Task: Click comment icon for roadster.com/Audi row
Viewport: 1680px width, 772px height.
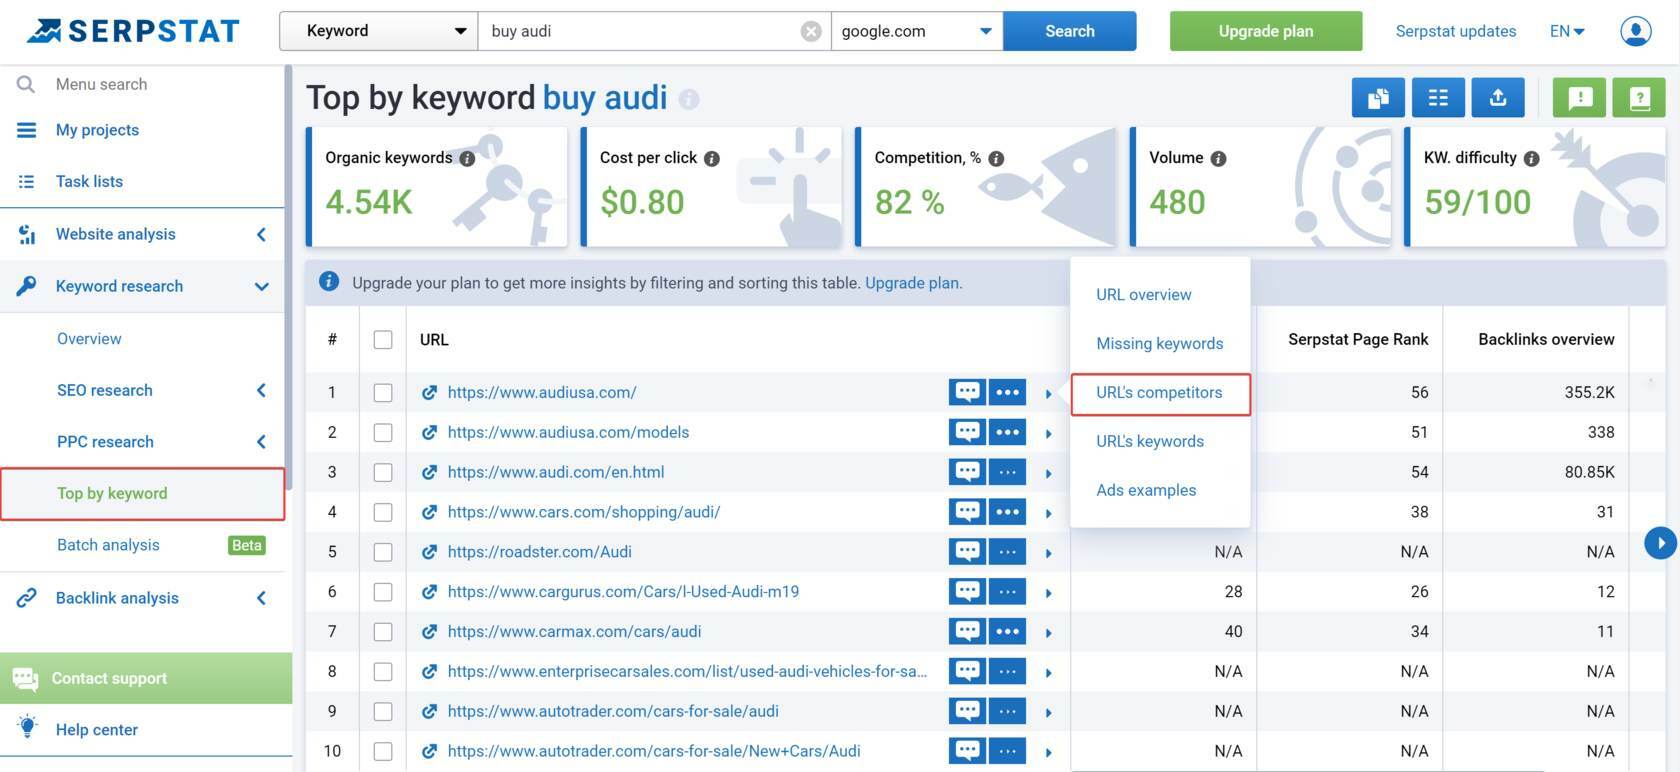Action: 967,552
